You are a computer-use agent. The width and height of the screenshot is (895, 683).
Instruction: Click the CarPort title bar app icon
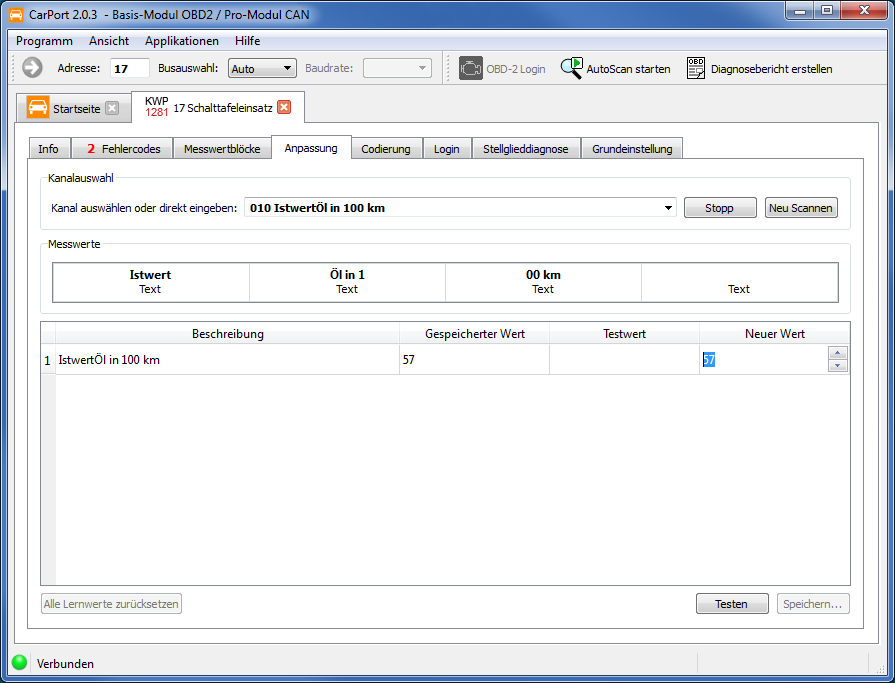tap(17, 14)
